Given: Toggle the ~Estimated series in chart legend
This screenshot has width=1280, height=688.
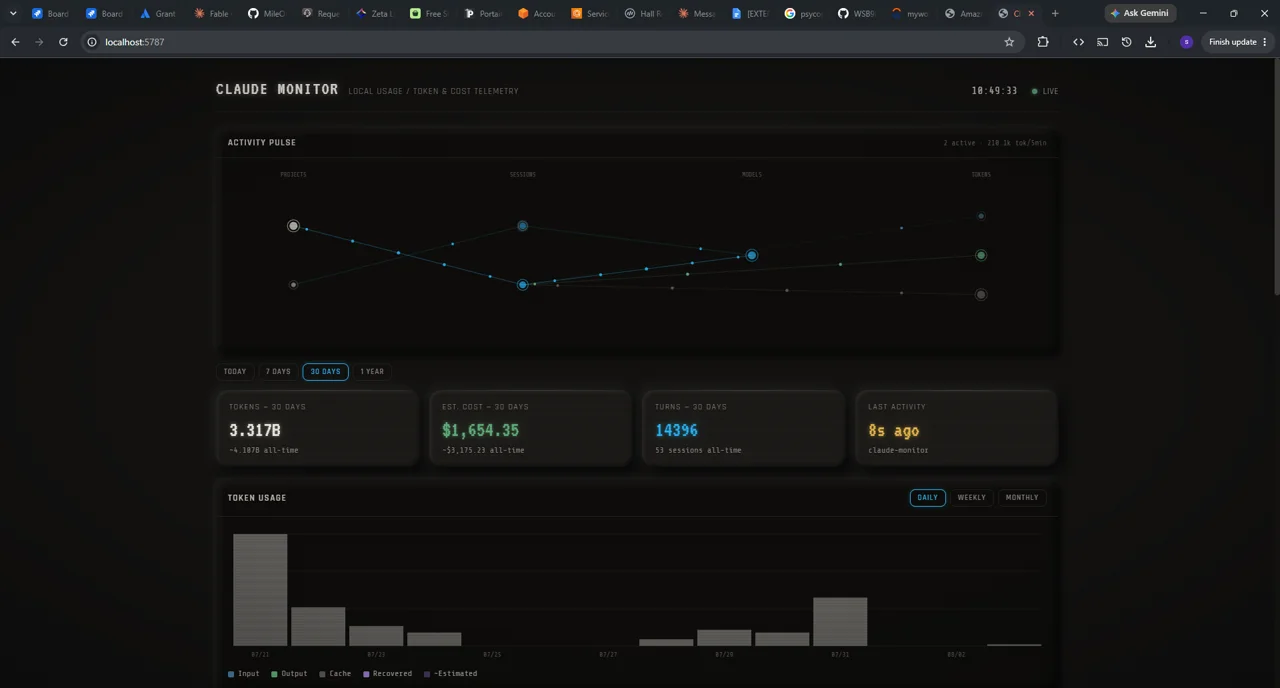Looking at the screenshot, I should tap(451, 674).
